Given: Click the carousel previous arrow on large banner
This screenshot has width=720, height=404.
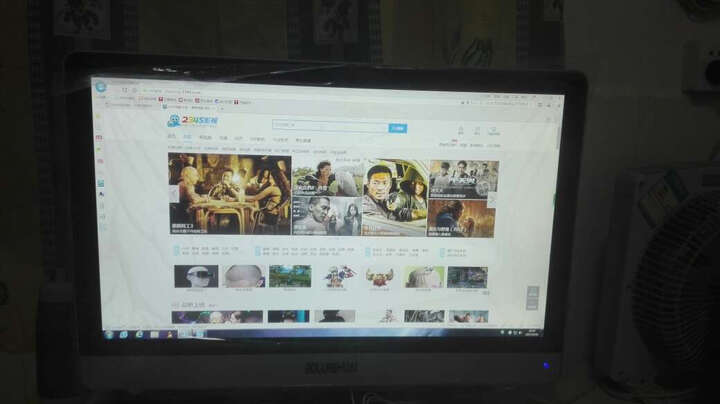Looking at the screenshot, I should 174,194.
